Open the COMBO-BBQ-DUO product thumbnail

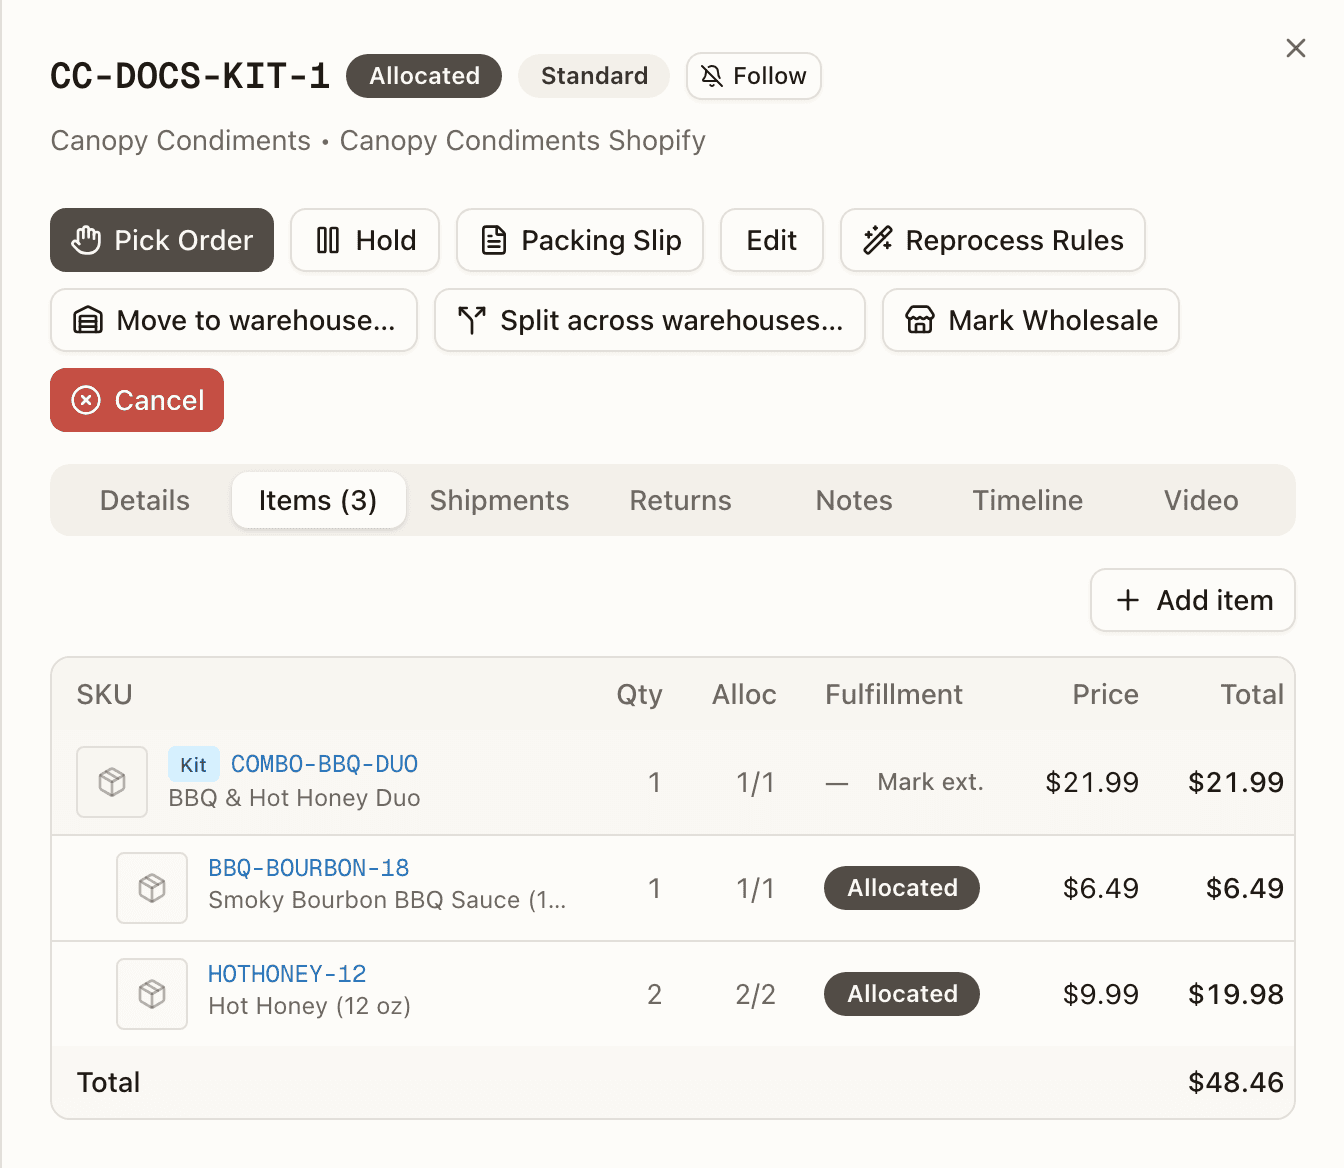pyautogui.click(x=112, y=782)
